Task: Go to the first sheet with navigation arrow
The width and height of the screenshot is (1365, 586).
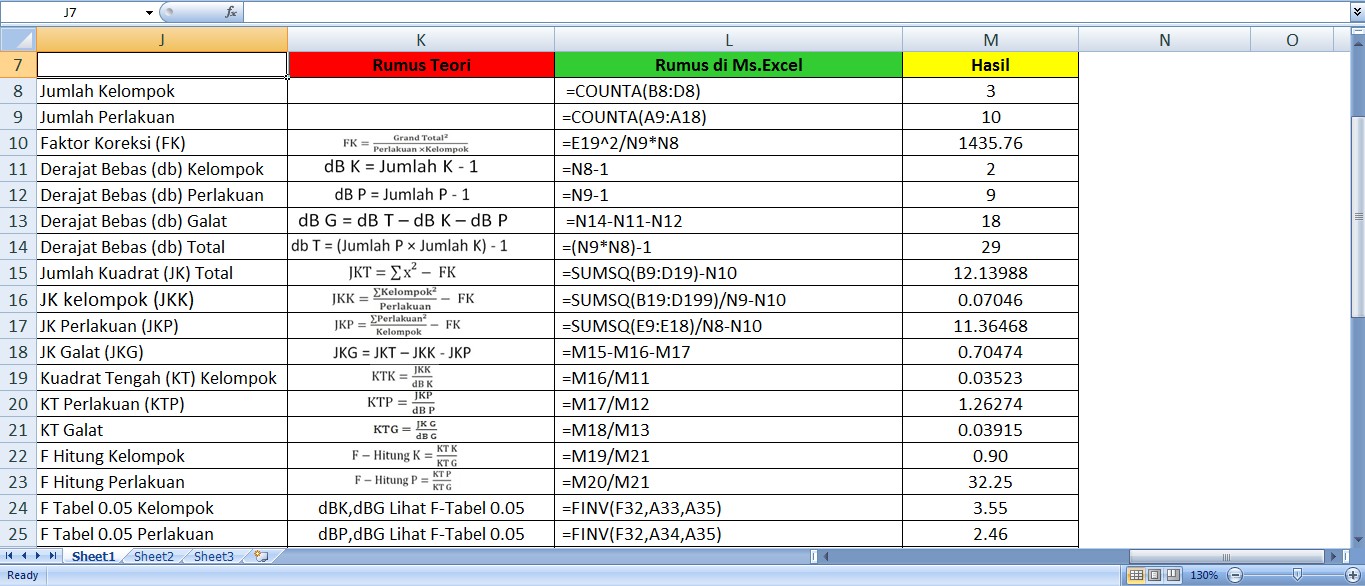Action: [10, 556]
